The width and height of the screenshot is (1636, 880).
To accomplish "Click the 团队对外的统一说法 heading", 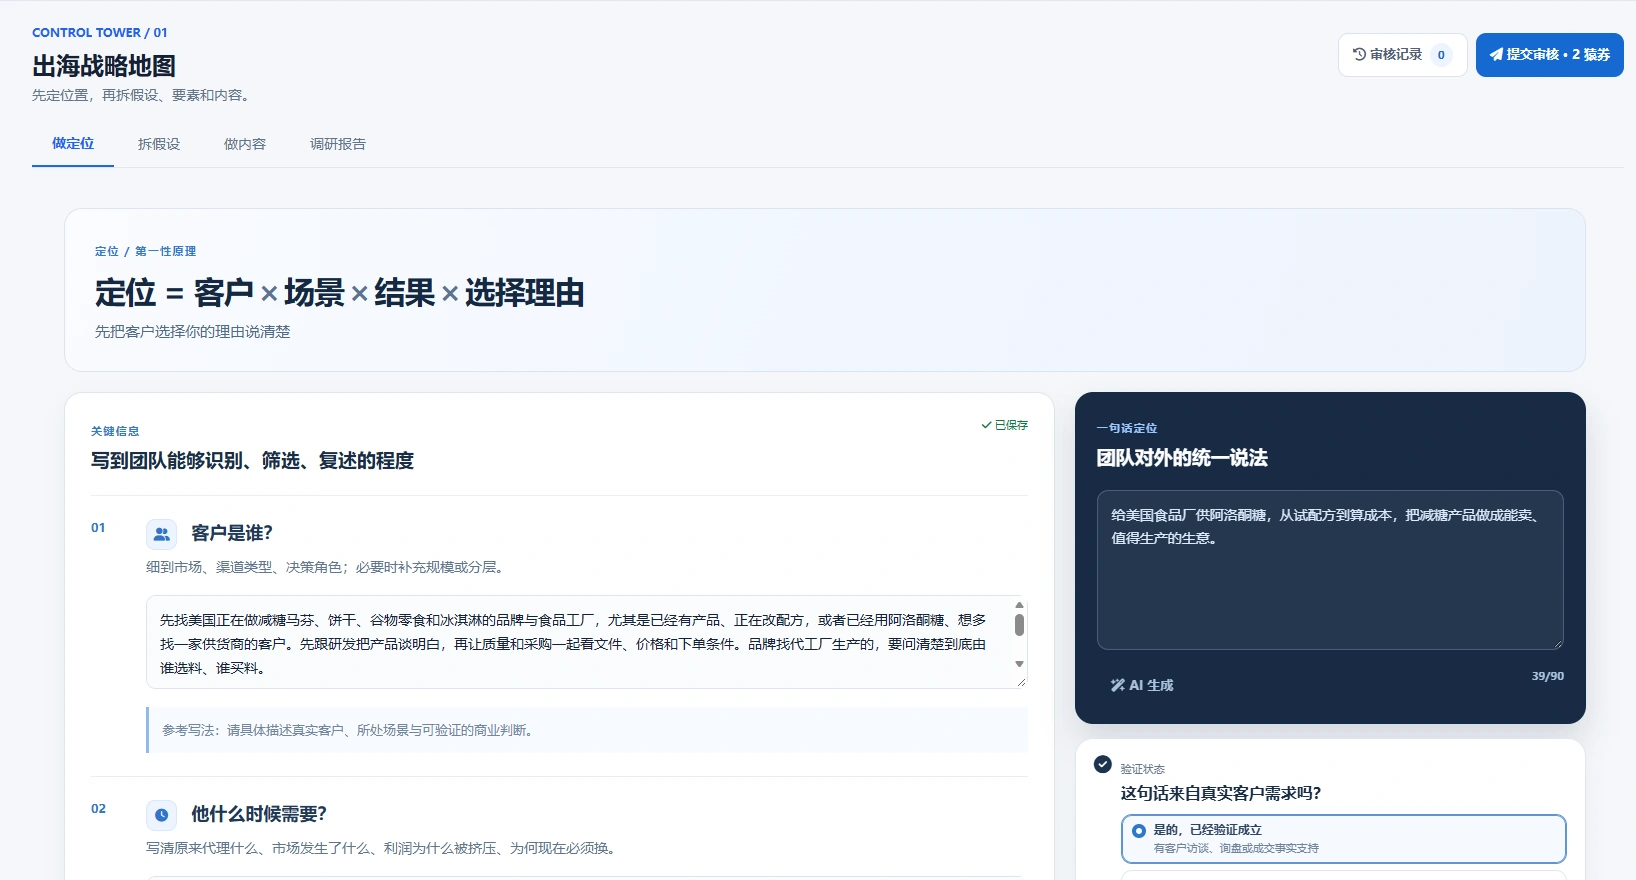I will (1182, 458).
